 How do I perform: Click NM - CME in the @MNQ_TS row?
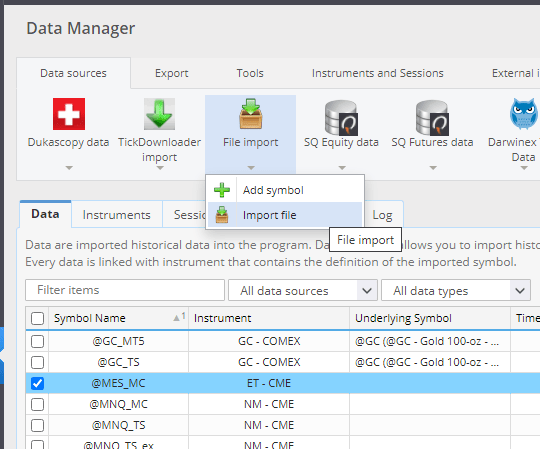click(269, 425)
